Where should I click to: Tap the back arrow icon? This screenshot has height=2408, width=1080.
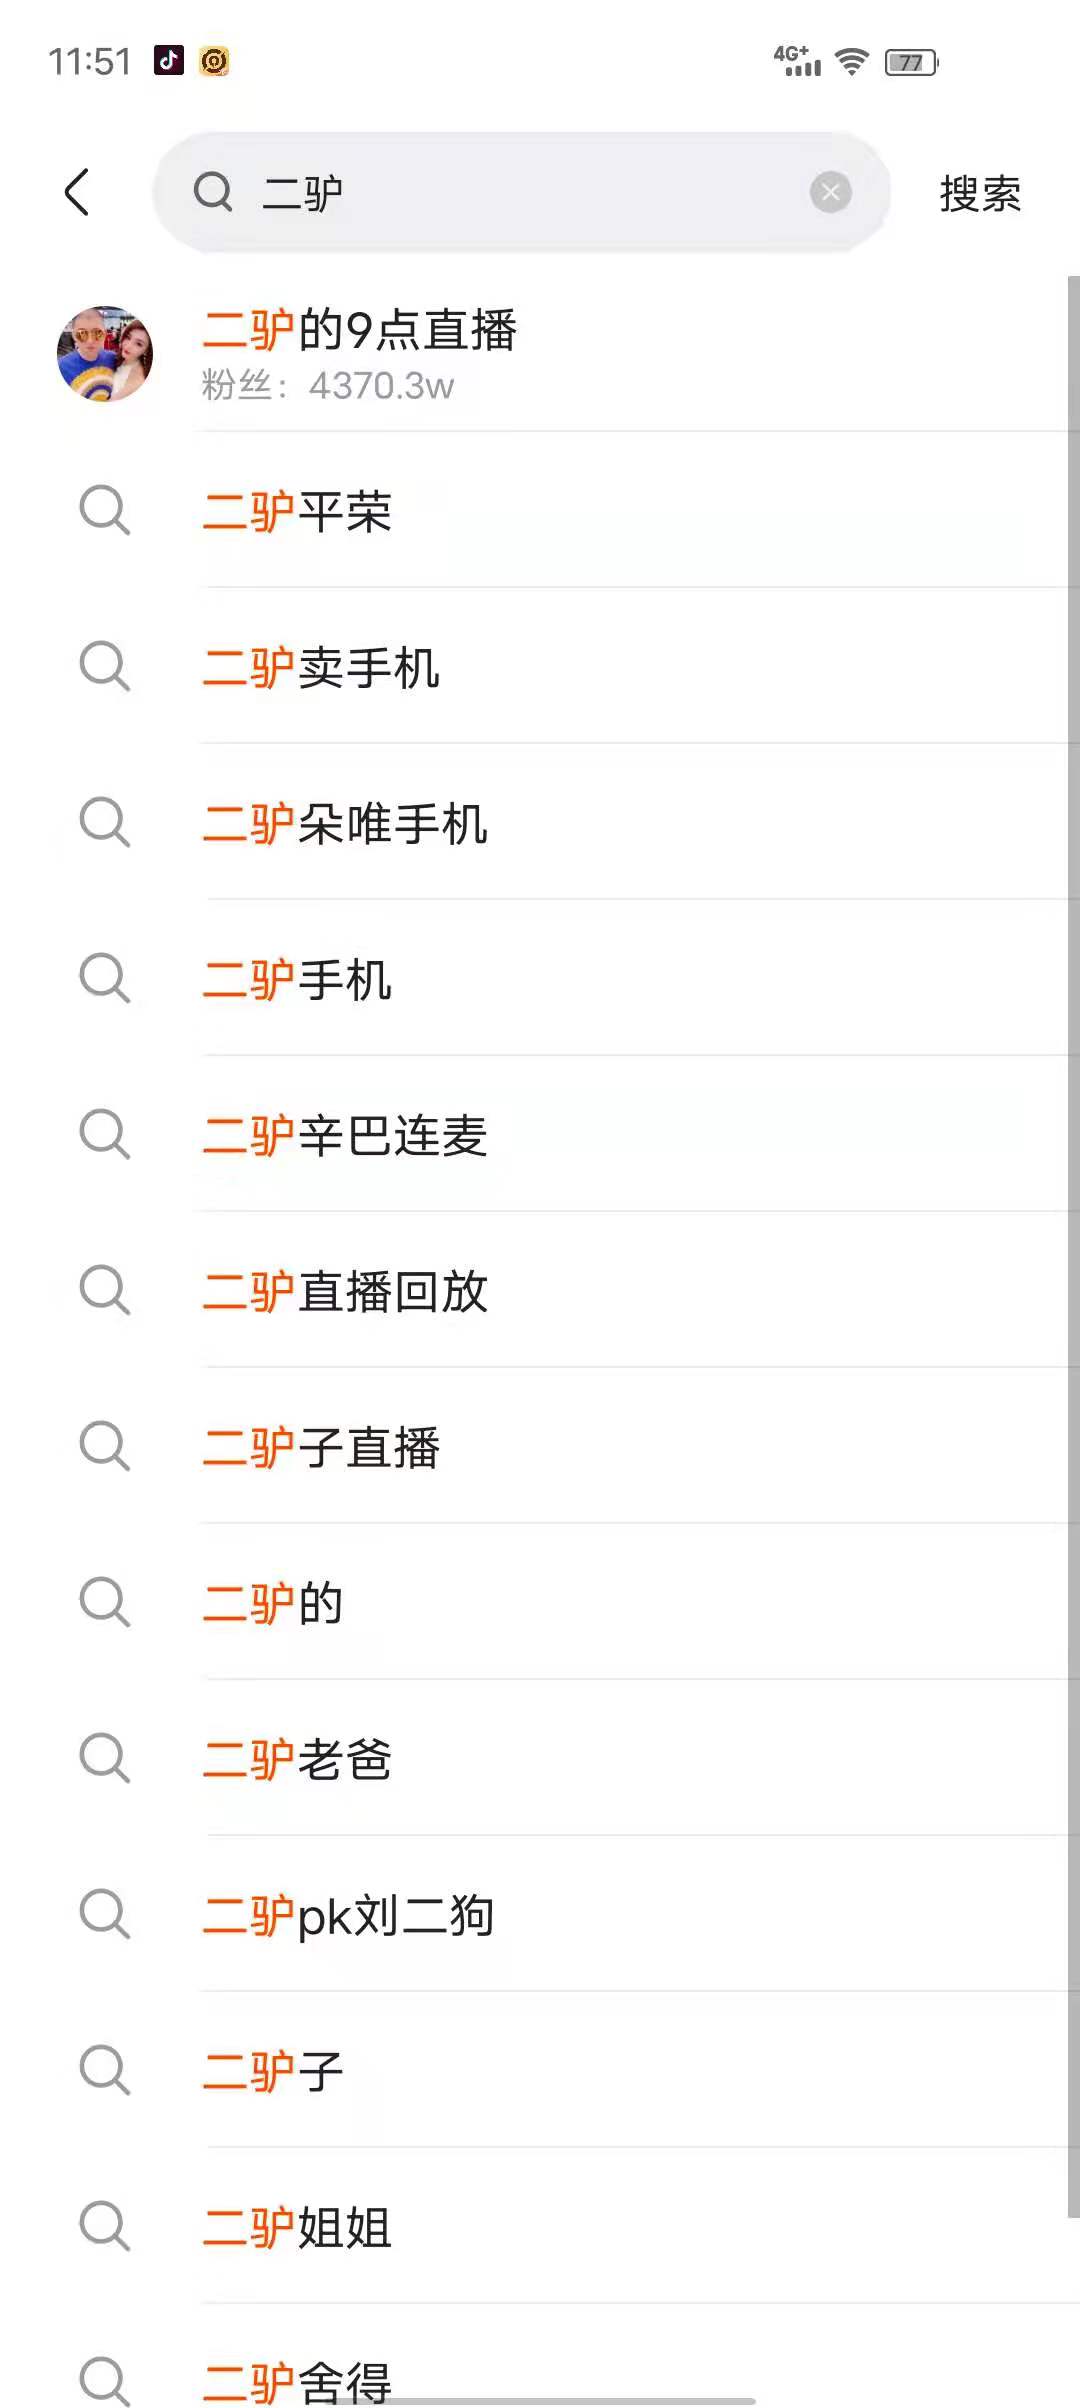(77, 192)
